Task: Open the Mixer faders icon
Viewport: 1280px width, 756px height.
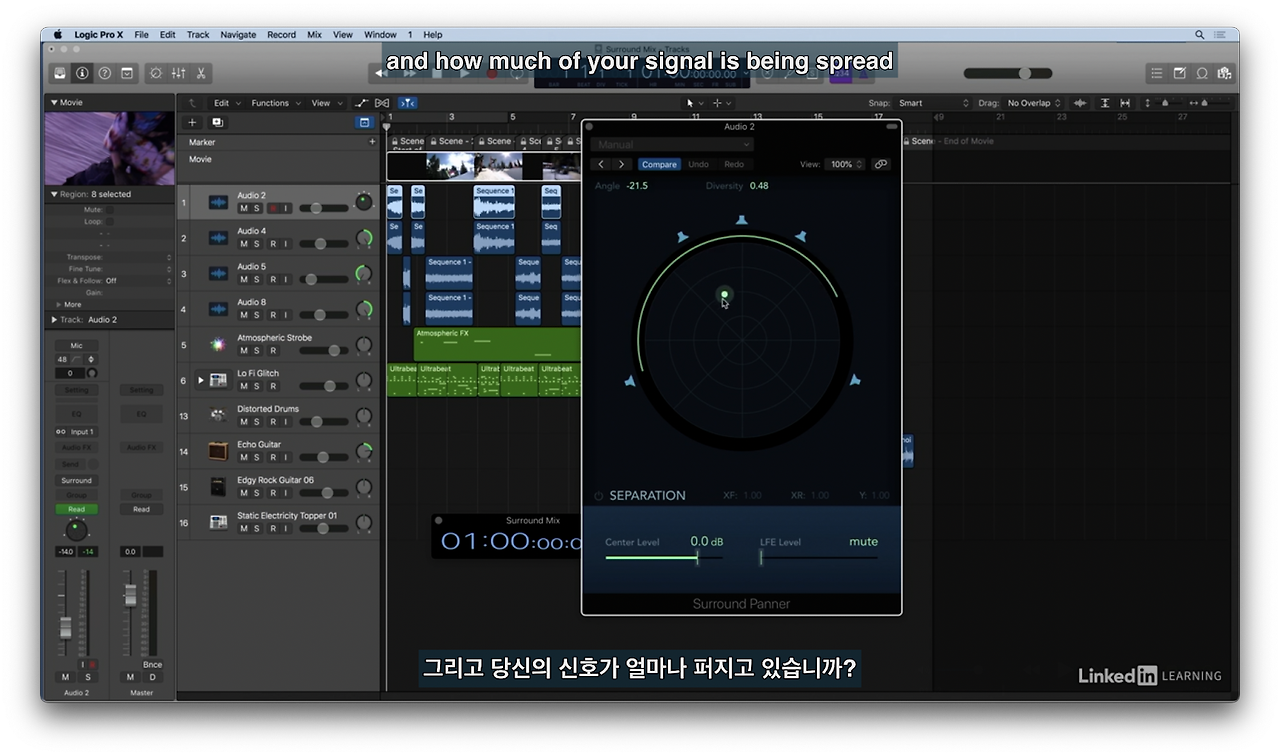Action: point(178,73)
